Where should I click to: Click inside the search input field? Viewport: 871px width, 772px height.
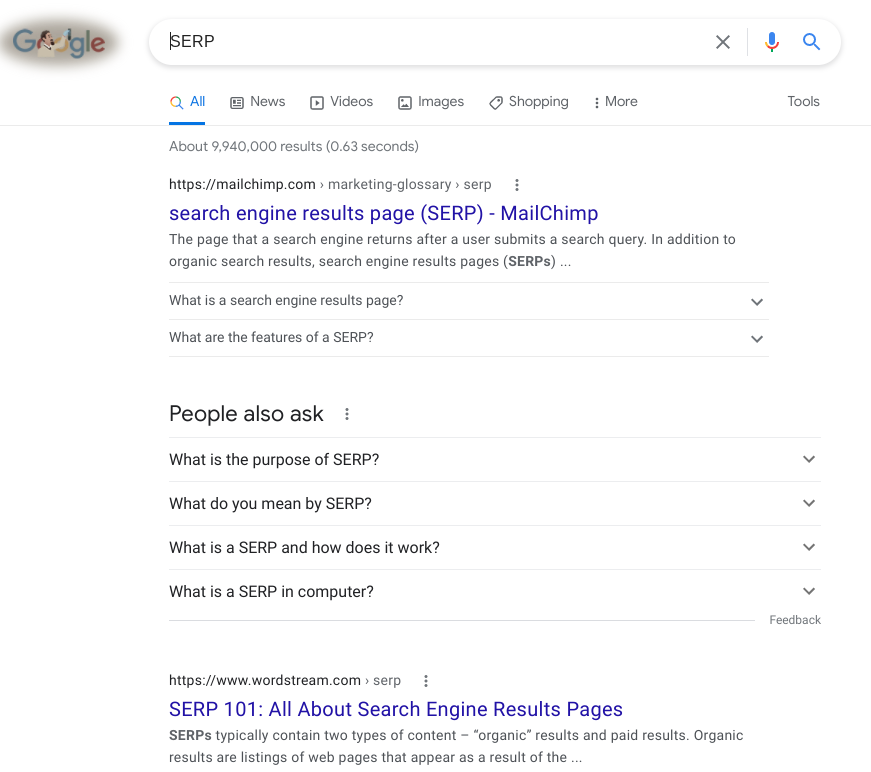coord(430,42)
